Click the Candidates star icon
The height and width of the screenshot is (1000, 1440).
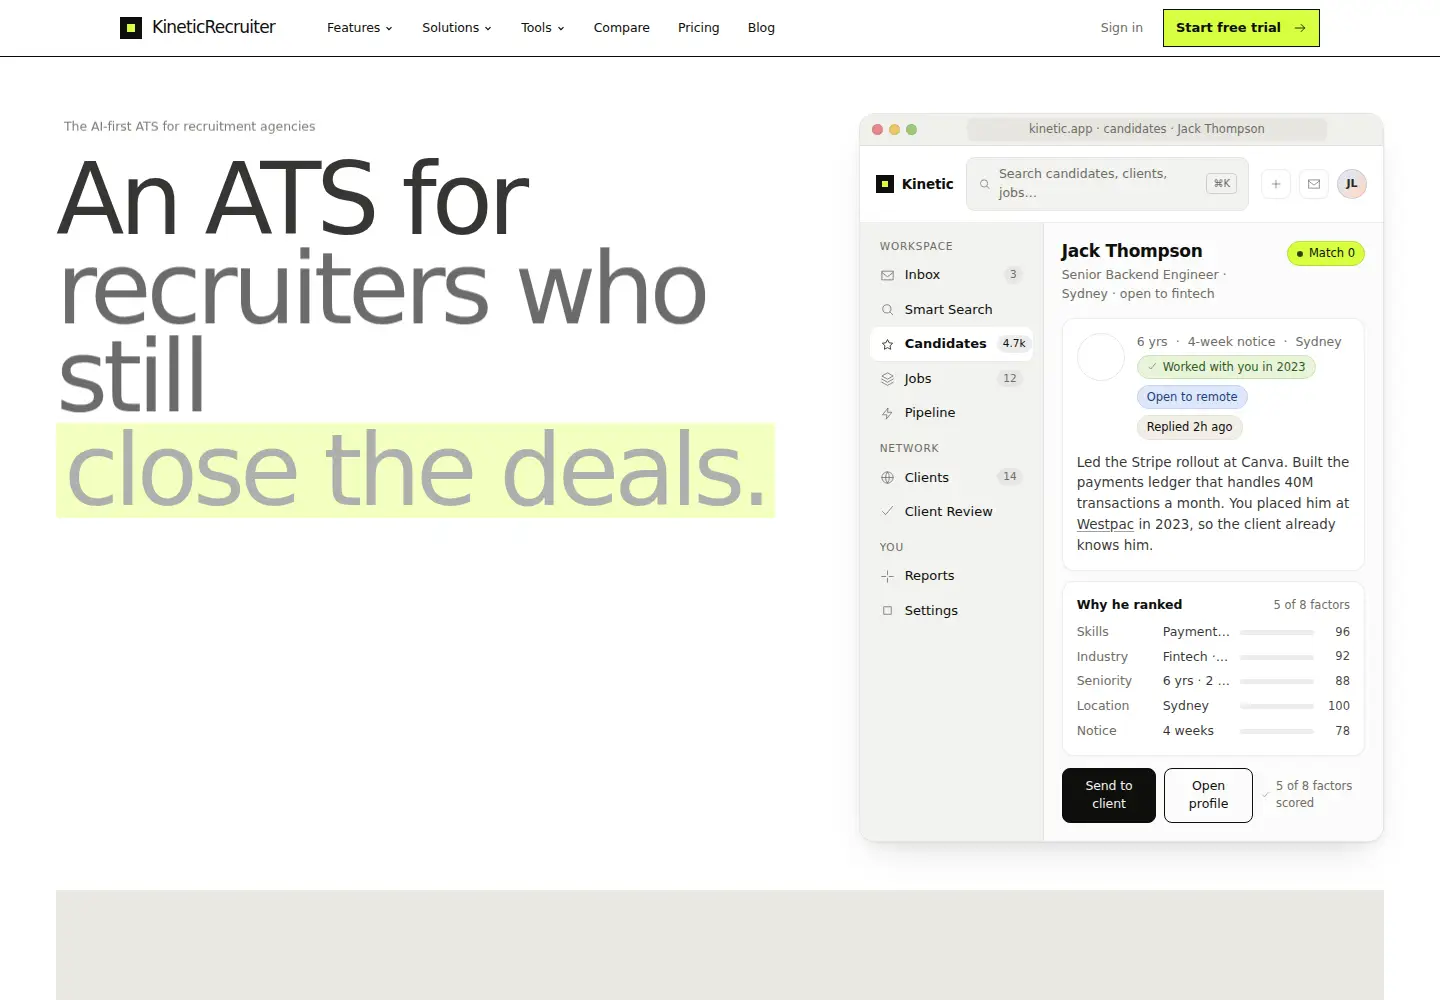(887, 344)
